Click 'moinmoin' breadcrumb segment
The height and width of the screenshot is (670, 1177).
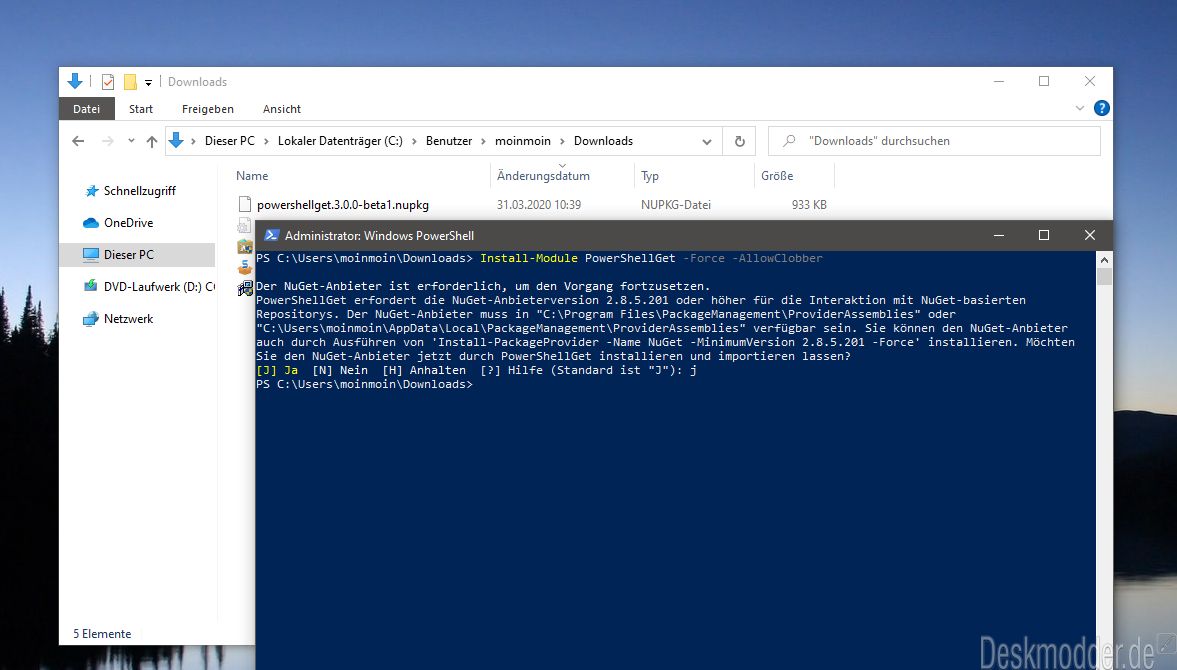click(522, 141)
